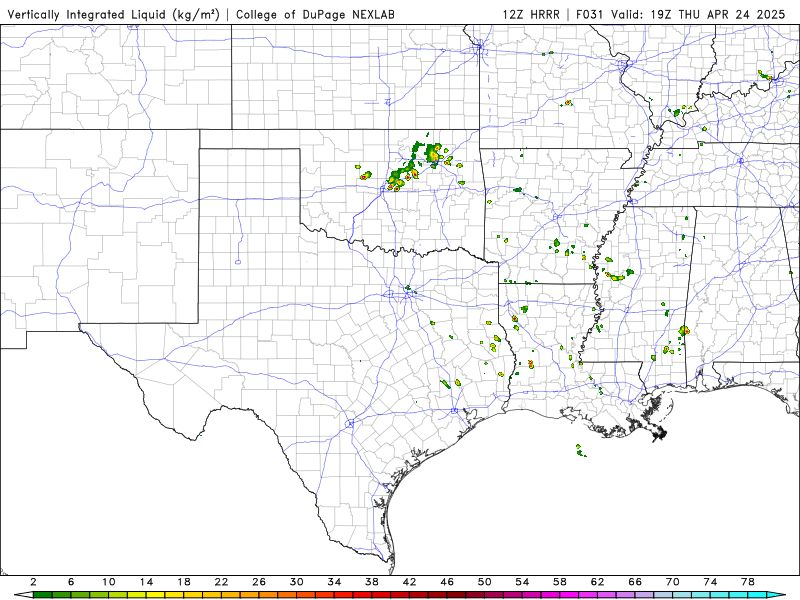
Task: Click the color scale label '58'
Action: (560, 582)
